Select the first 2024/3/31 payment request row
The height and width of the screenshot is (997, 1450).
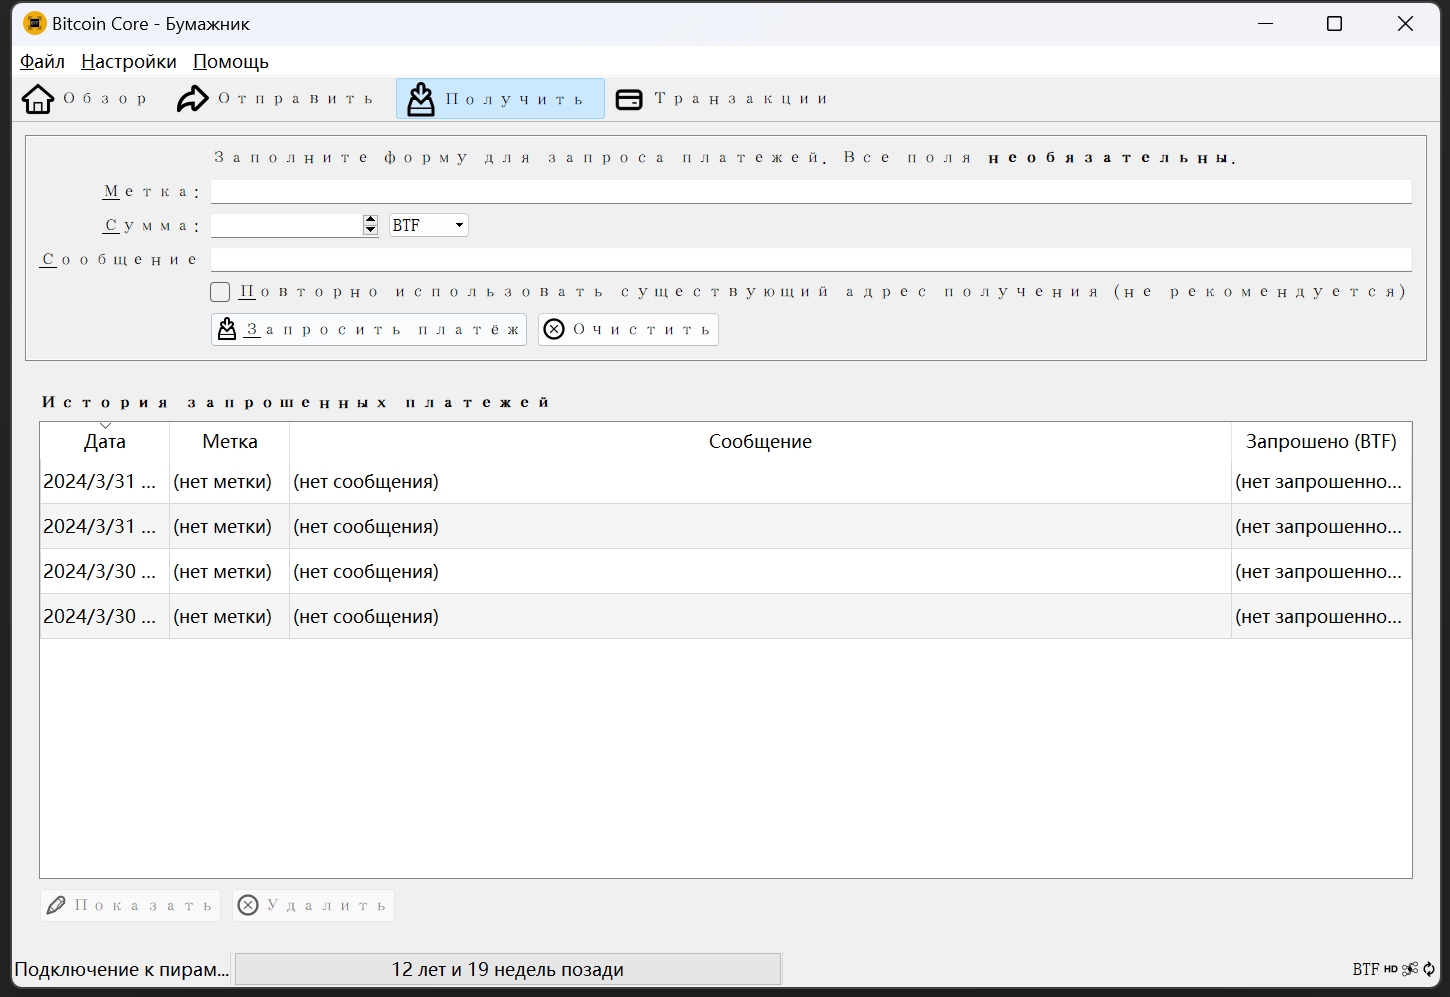tap(726, 481)
